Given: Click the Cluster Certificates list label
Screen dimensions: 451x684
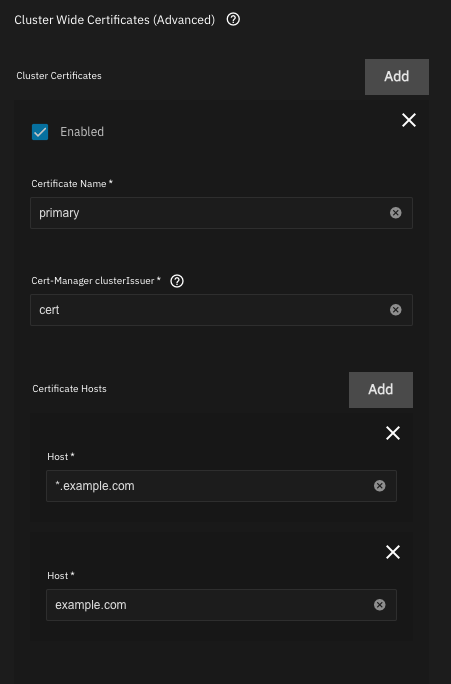Looking at the screenshot, I should pyautogui.click(x=59, y=75).
